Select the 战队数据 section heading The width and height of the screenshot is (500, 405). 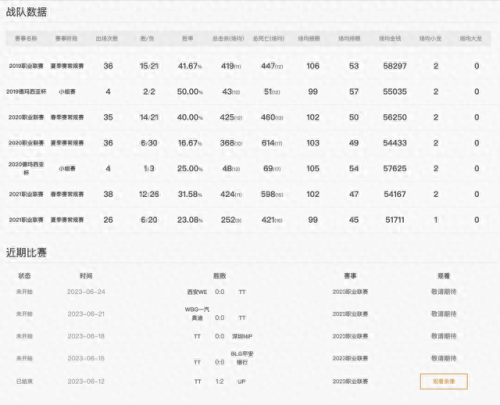(26, 12)
